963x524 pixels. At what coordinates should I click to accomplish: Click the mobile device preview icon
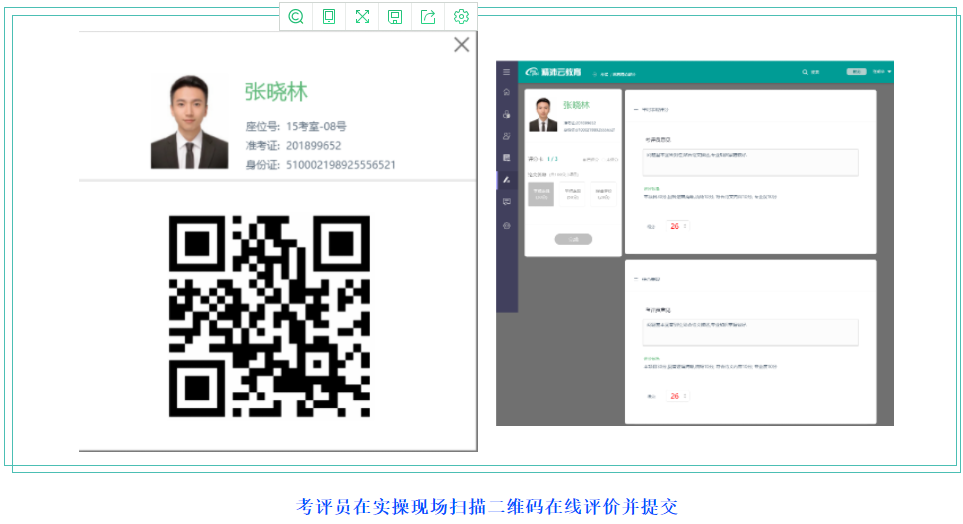tap(329, 17)
